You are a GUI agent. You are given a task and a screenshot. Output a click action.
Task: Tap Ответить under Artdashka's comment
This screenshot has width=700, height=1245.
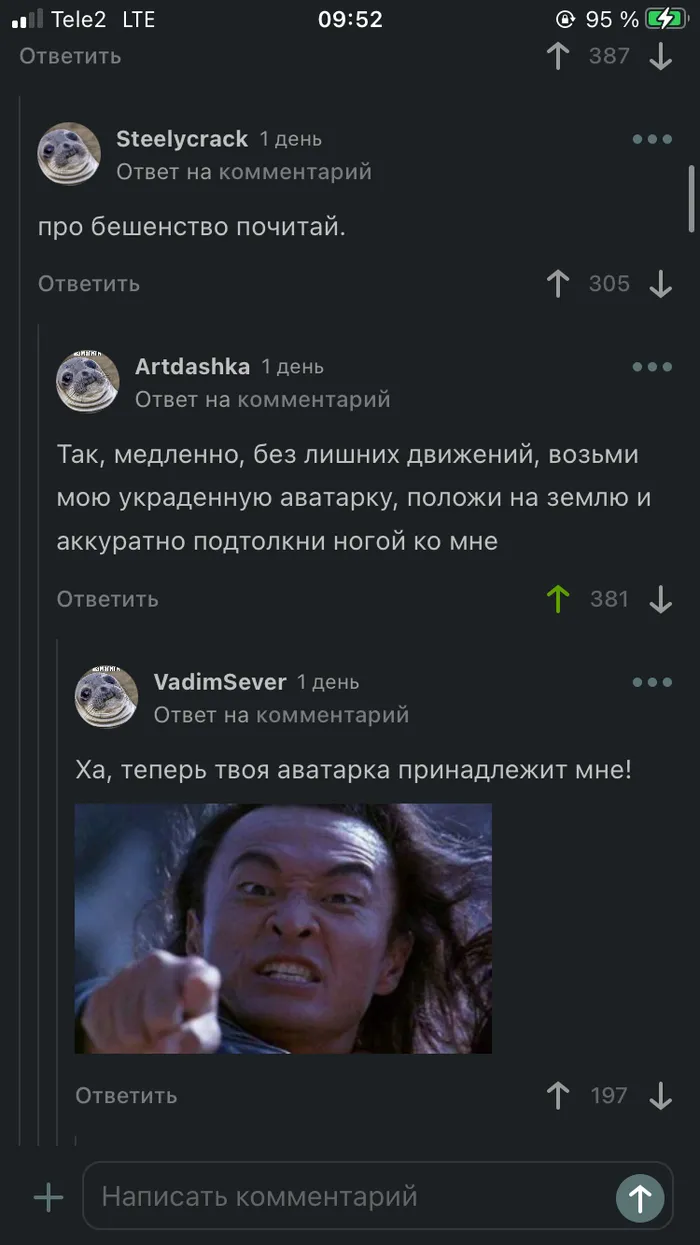pos(107,599)
